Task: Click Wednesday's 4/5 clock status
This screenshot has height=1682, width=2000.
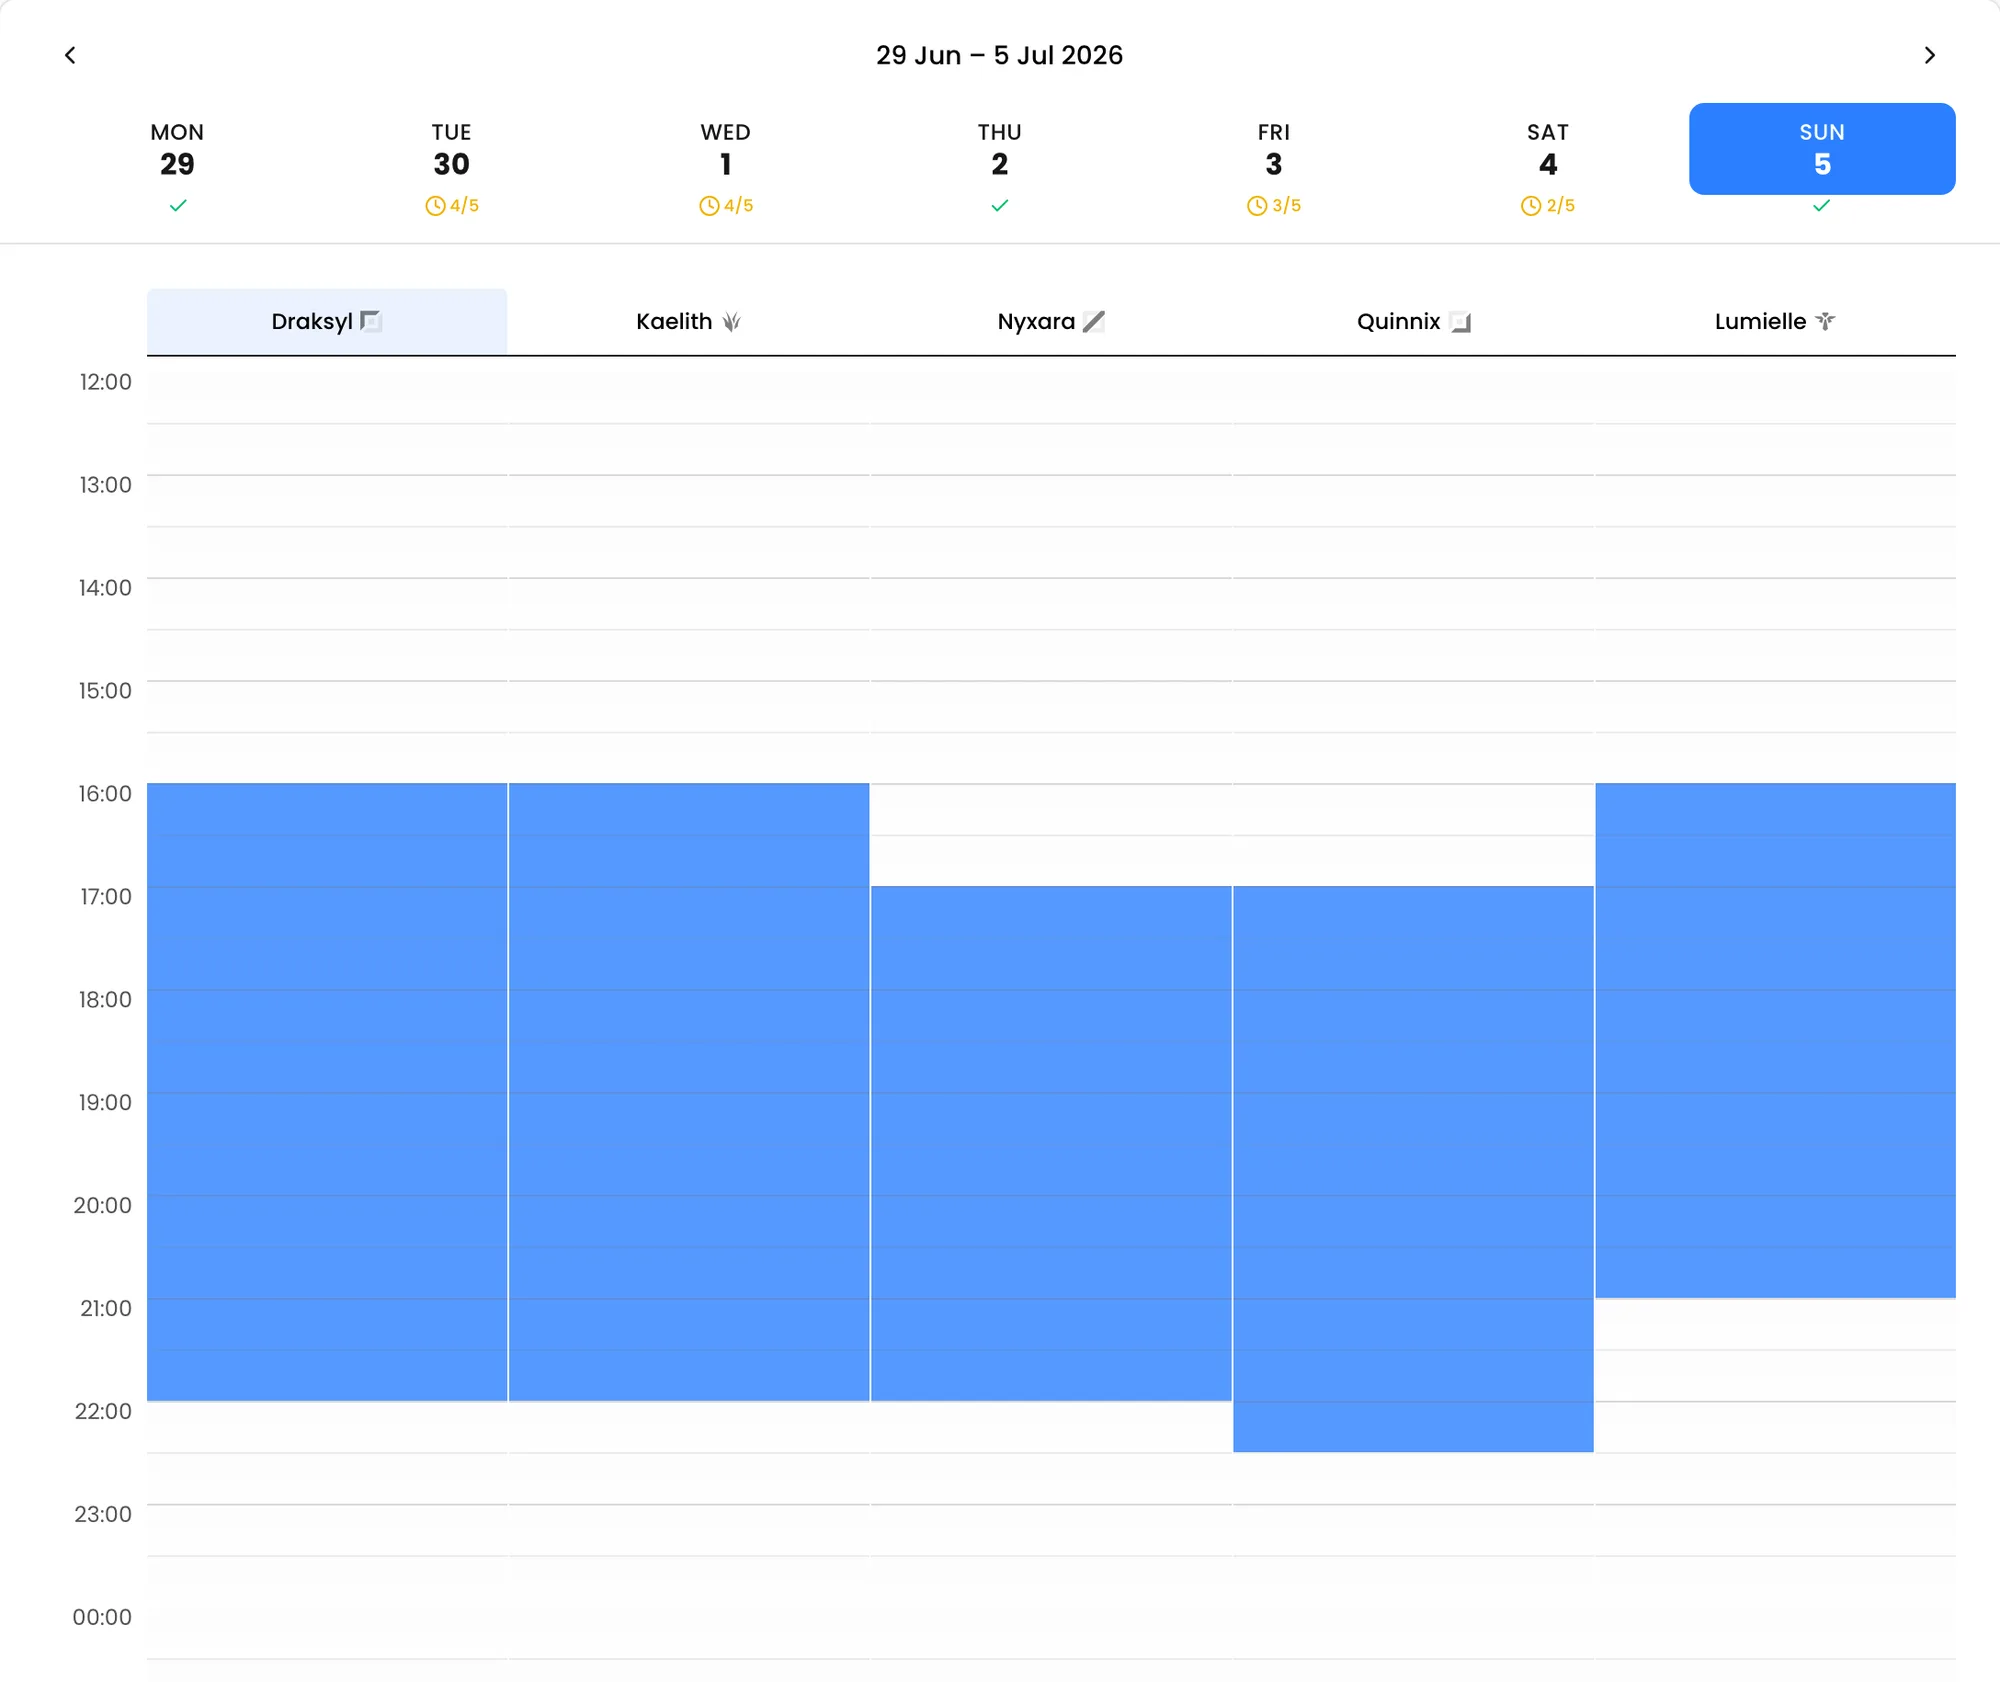Action: 726,205
